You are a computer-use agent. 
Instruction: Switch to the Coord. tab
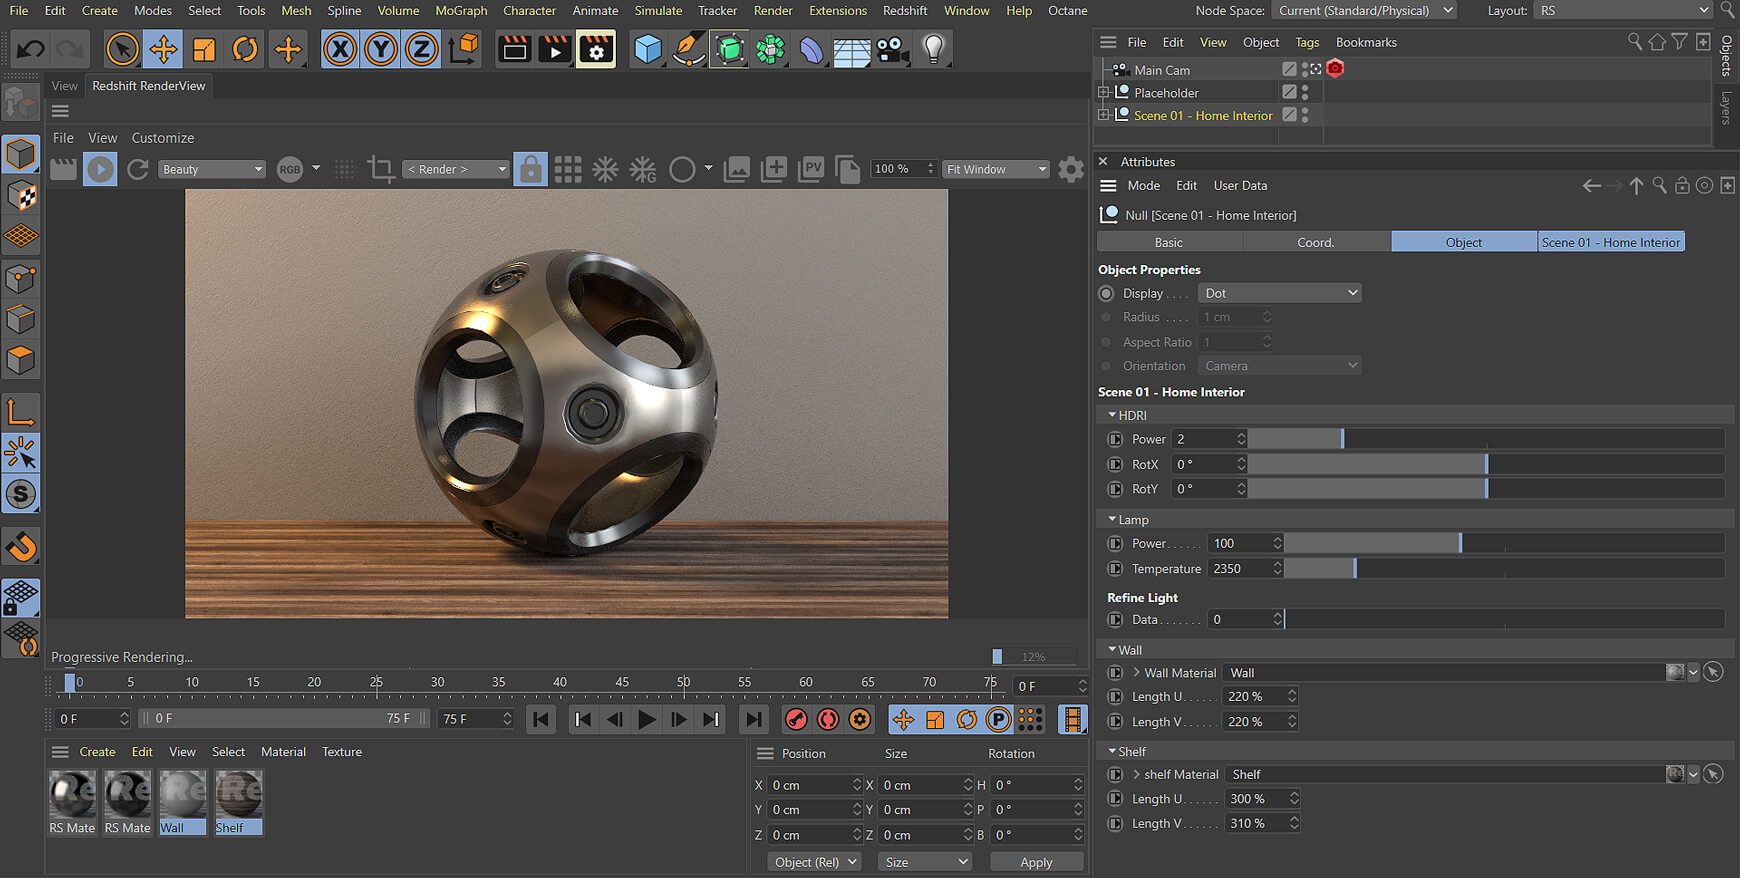(x=1316, y=242)
